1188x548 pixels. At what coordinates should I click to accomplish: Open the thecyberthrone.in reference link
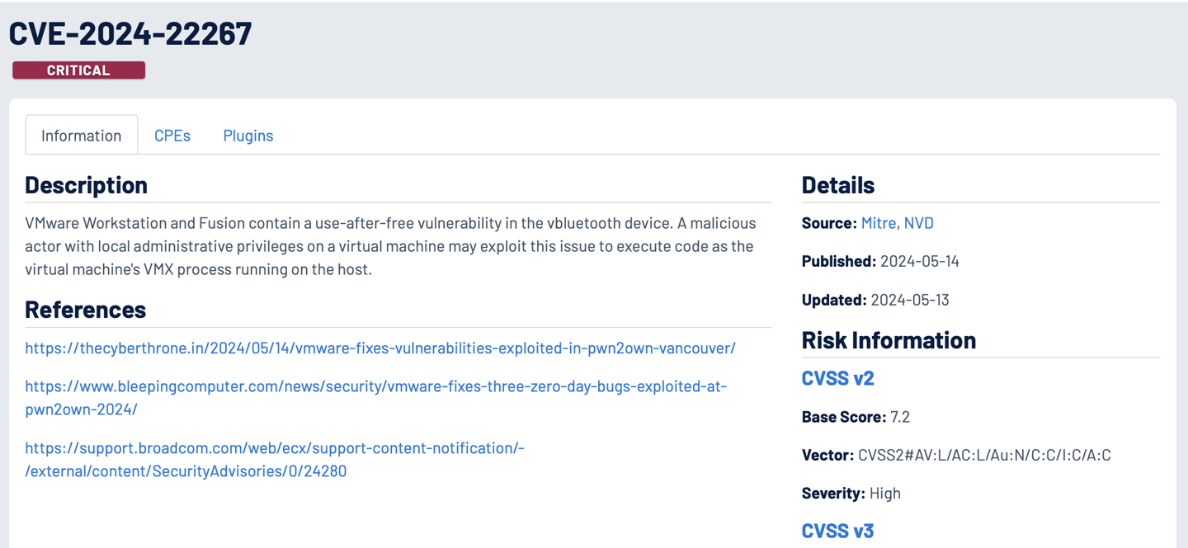coord(380,348)
